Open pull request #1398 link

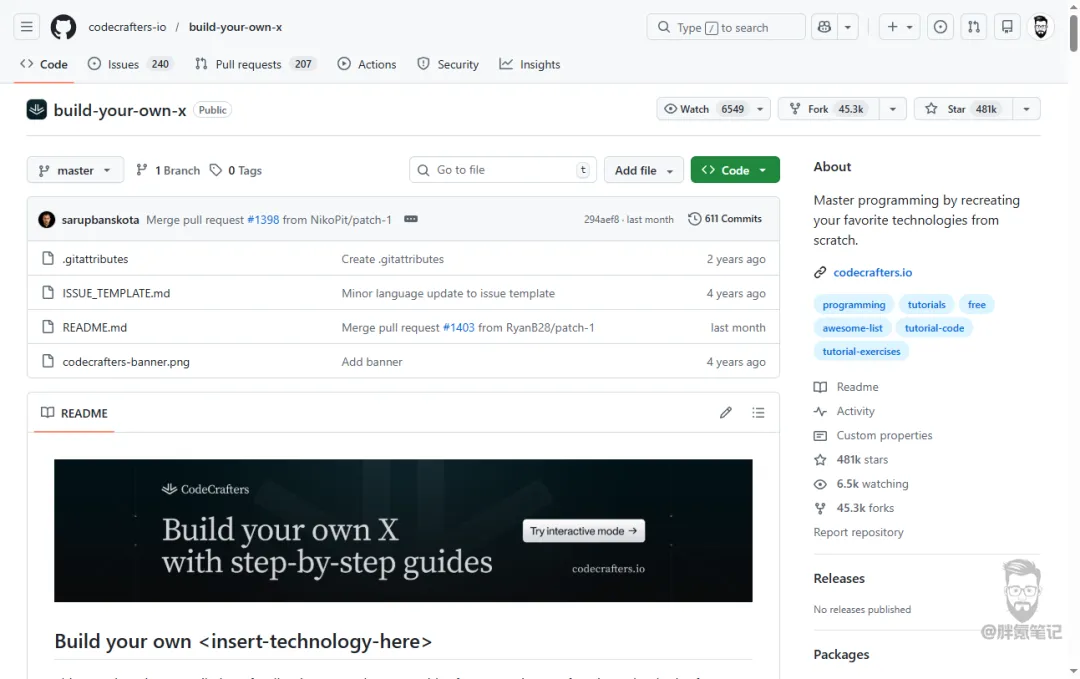pos(263,220)
